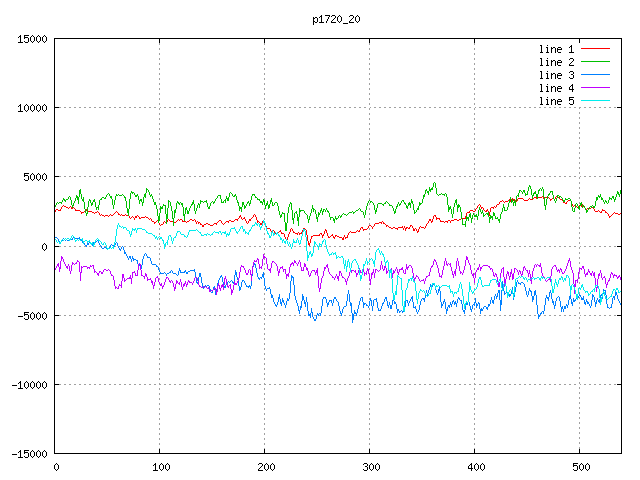Screen dimensions: 640x480
Task: Click the 500 x-axis tick label
Action: click(x=580, y=467)
